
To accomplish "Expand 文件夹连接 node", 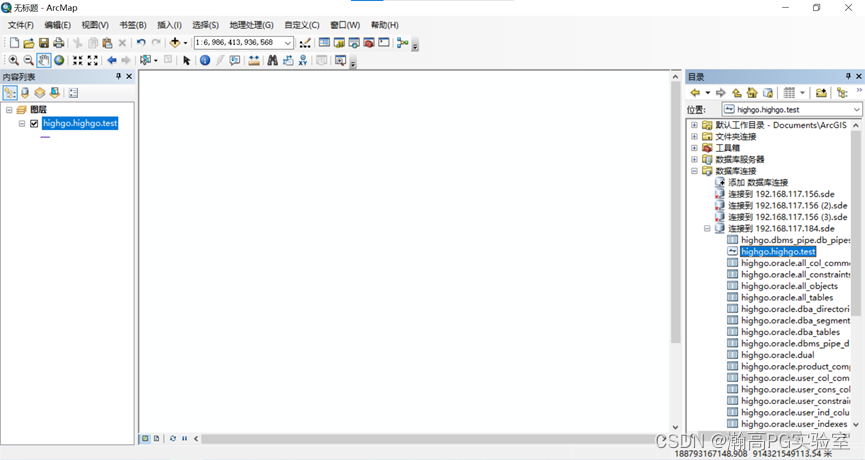I will tap(695, 136).
